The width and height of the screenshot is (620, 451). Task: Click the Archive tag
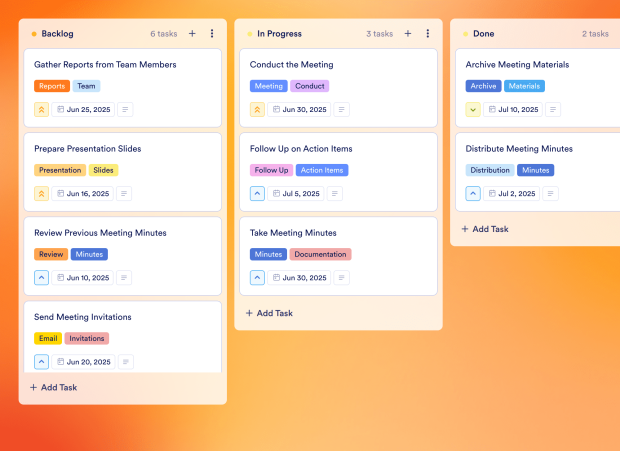(483, 86)
